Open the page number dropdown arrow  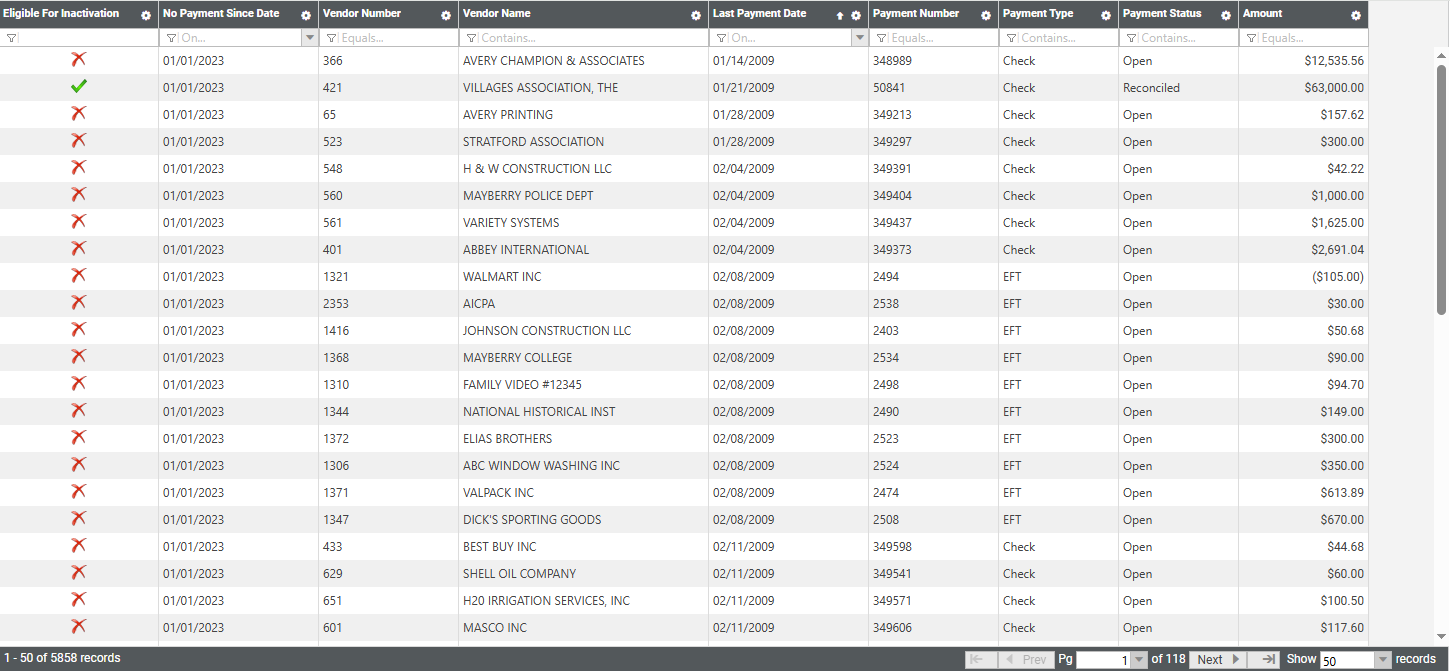(x=1139, y=660)
